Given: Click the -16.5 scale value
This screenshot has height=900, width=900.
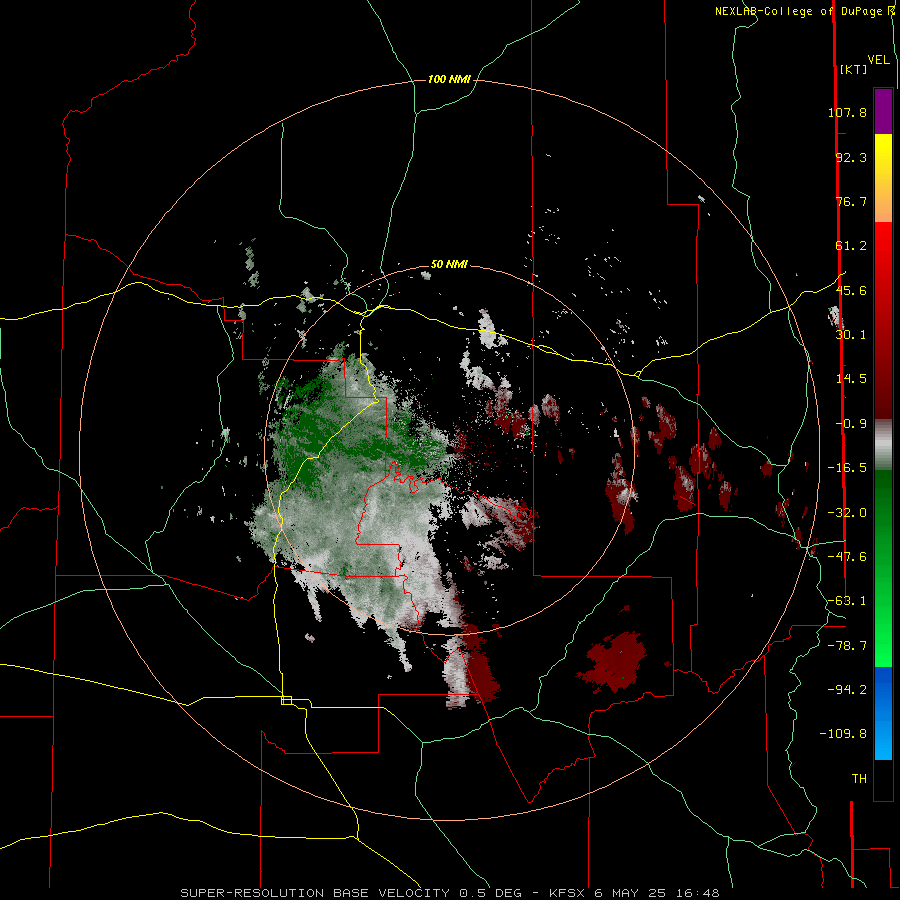Looking at the screenshot, I should pos(847,468).
